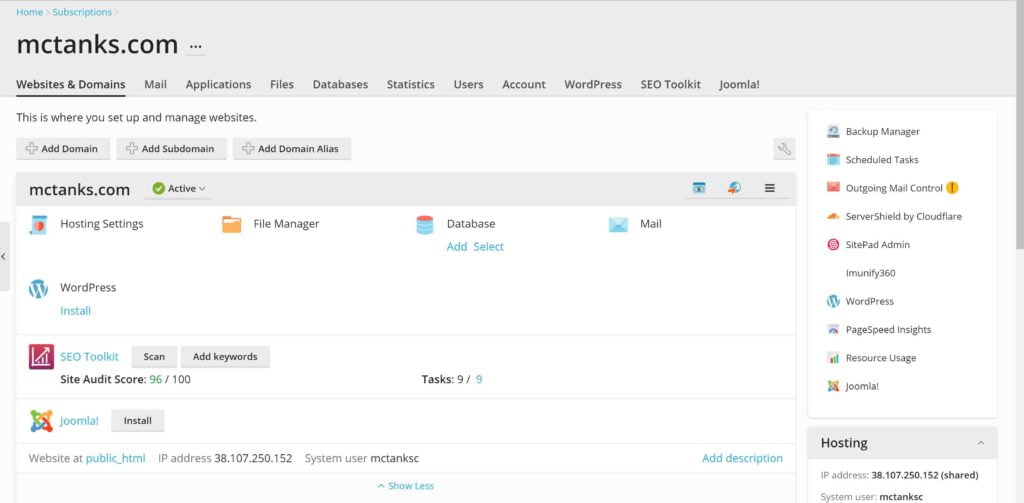Click the Outgoing Mail Control warning badge
Viewport: 1024px width, 503px height.
coord(952,187)
